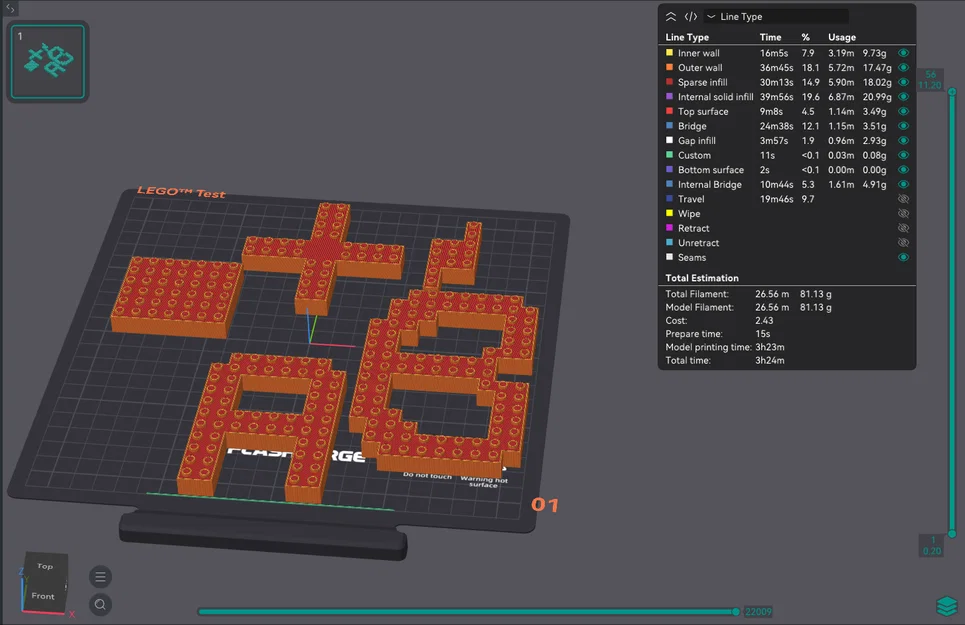Click the horizontal move slider handle
965x625 pixels.
pyautogui.click(x=736, y=611)
